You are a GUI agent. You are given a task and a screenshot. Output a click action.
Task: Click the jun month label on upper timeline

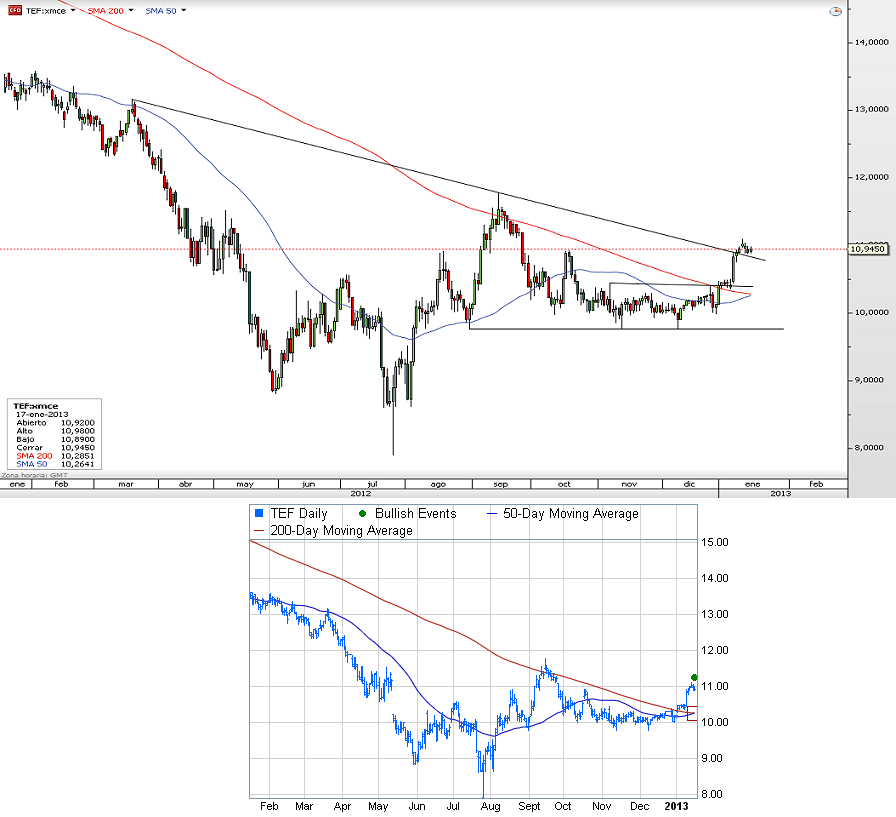(309, 484)
